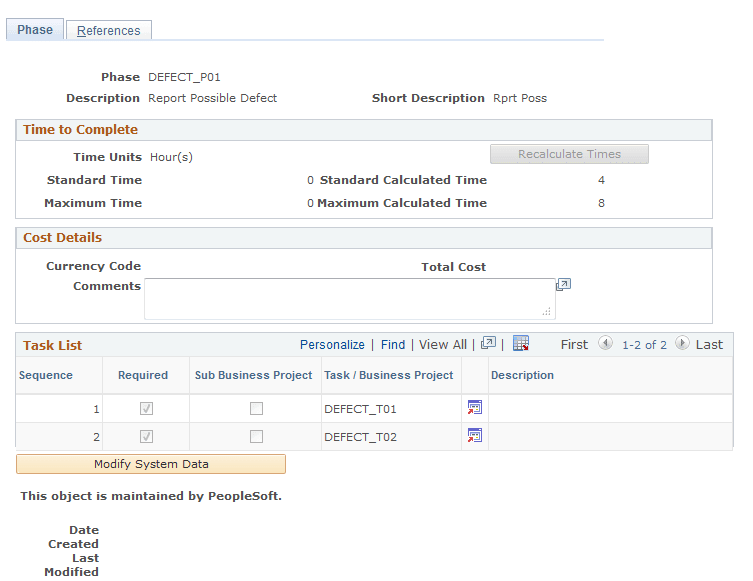
Task: Click the Report Possible Defect description text
Action: click(212, 98)
